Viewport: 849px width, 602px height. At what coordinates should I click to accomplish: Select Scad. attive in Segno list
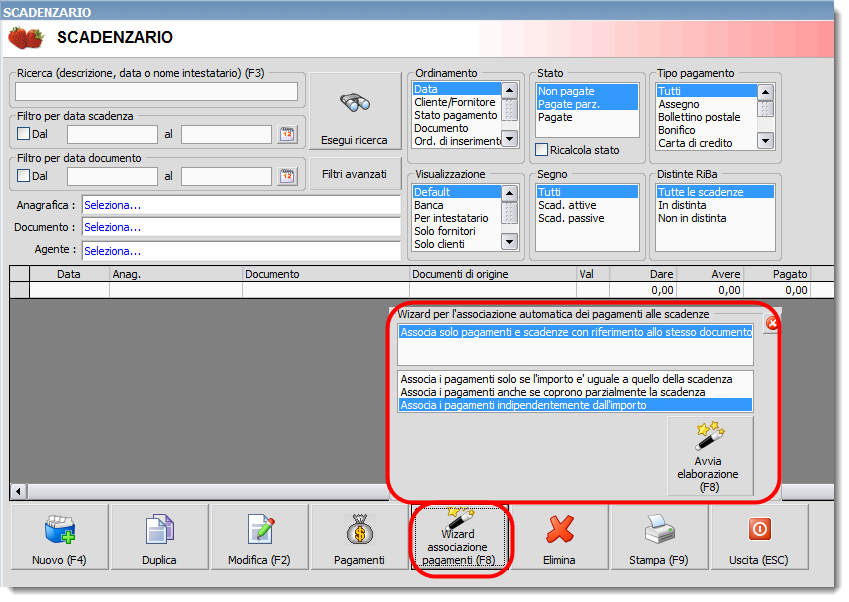pyautogui.click(x=587, y=205)
